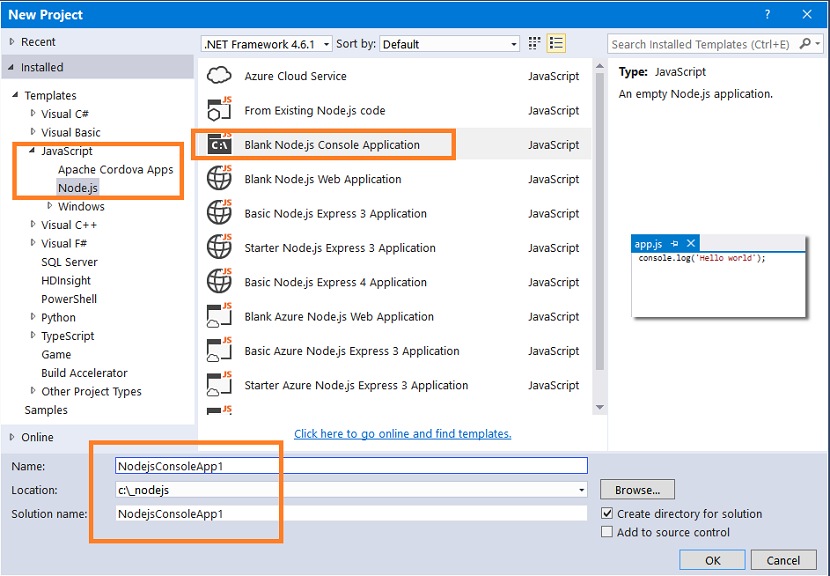Click the app.js preview thumbnail
The height and width of the screenshot is (576, 830).
click(718, 276)
